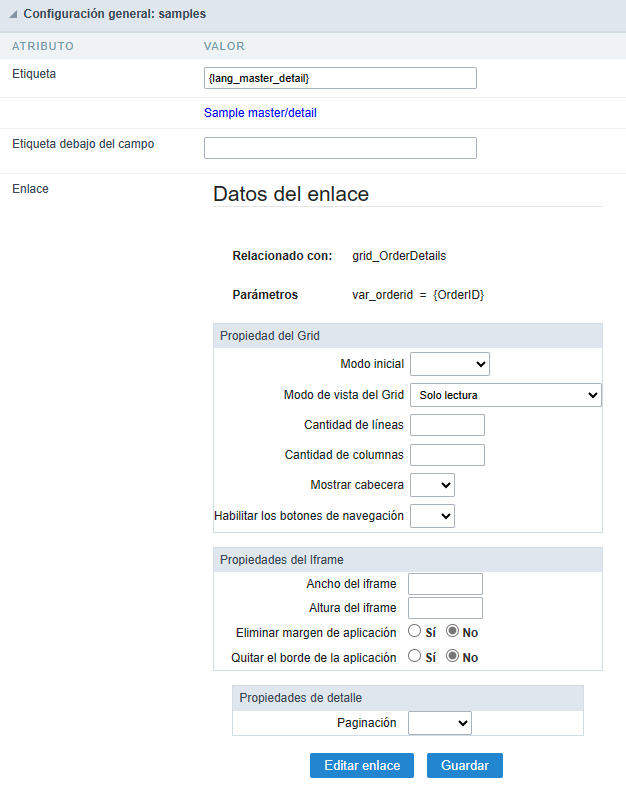Select Sí for Eliminar margen de aplicación
This screenshot has height=792, width=626.
415,632
